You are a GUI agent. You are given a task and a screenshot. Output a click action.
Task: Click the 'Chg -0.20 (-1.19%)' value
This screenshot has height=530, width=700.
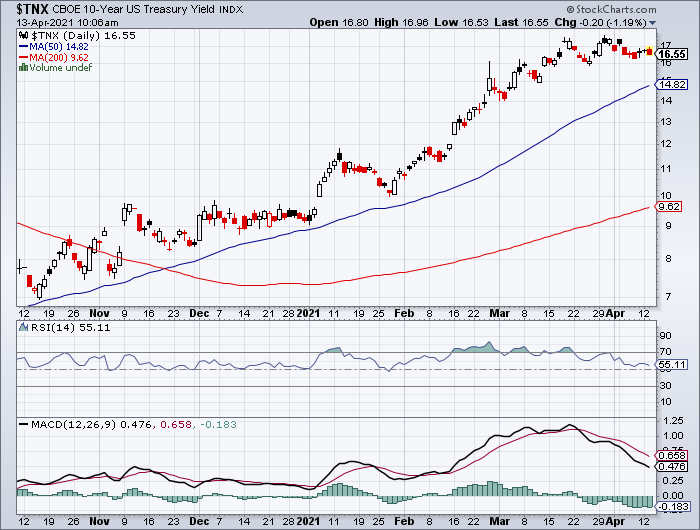600,22
